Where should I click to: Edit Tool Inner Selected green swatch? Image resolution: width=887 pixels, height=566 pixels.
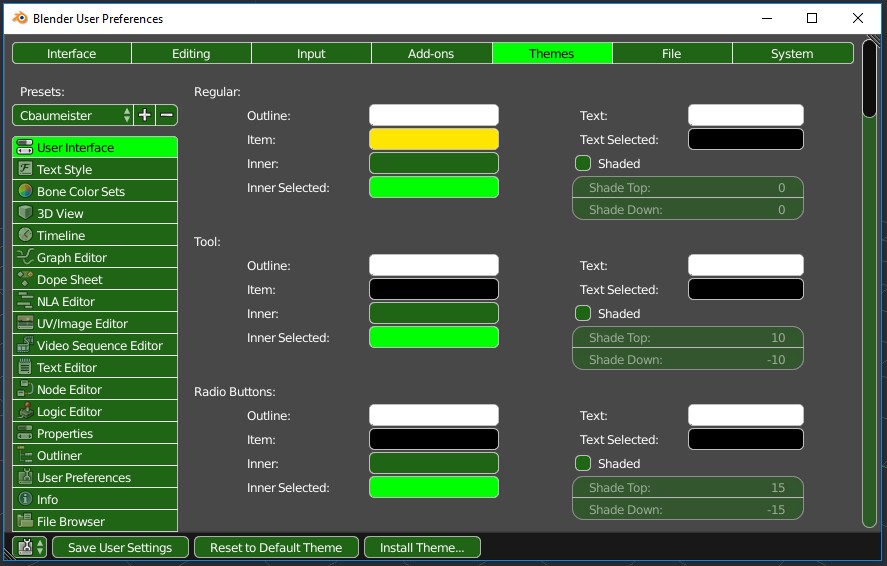click(x=434, y=338)
